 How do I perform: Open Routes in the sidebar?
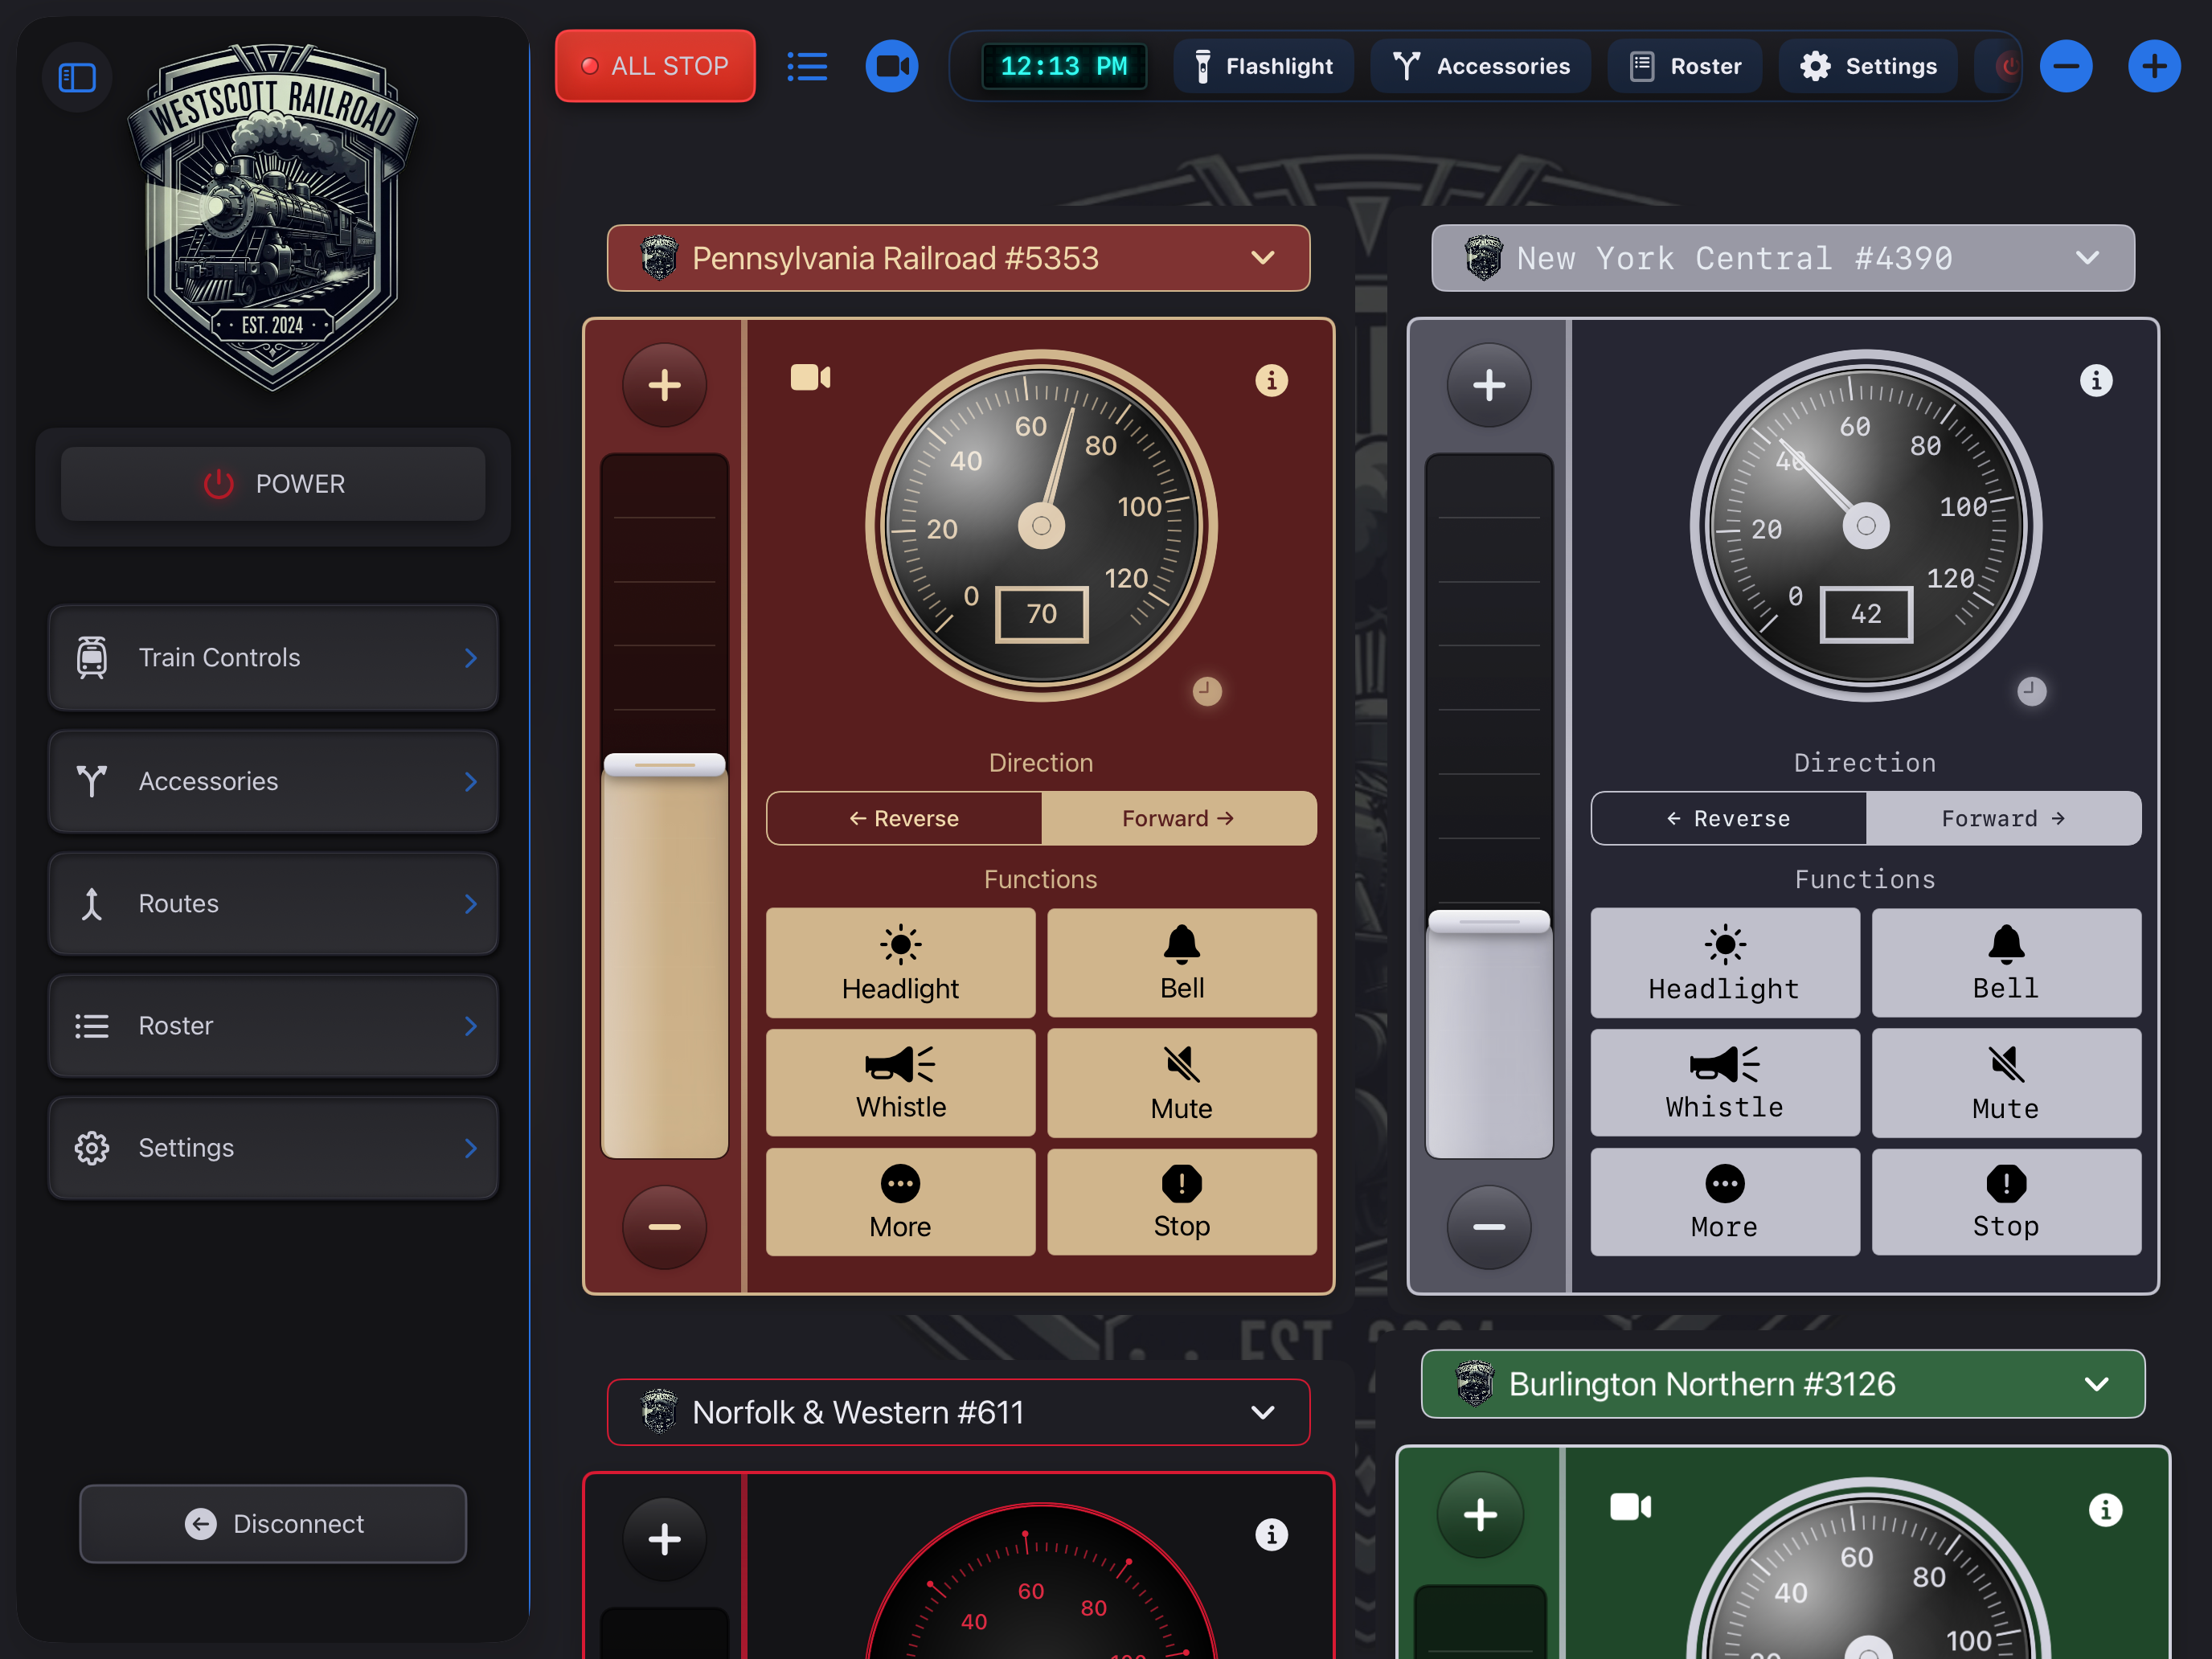[x=273, y=904]
